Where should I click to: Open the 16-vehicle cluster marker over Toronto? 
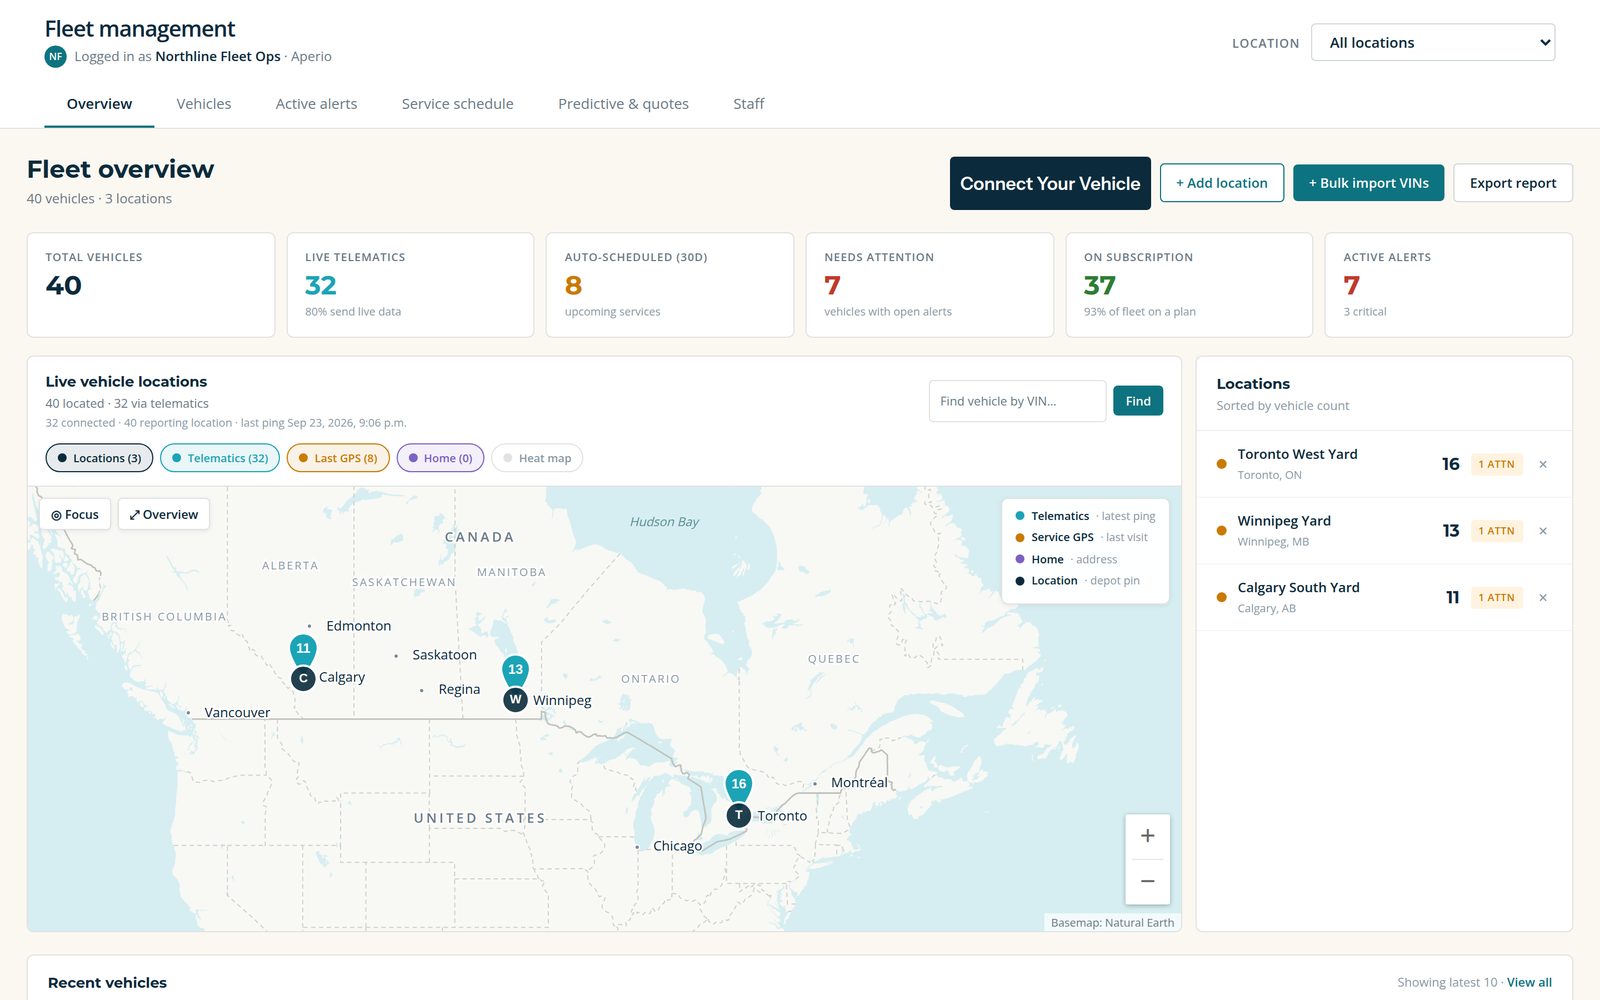coord(738,785)
